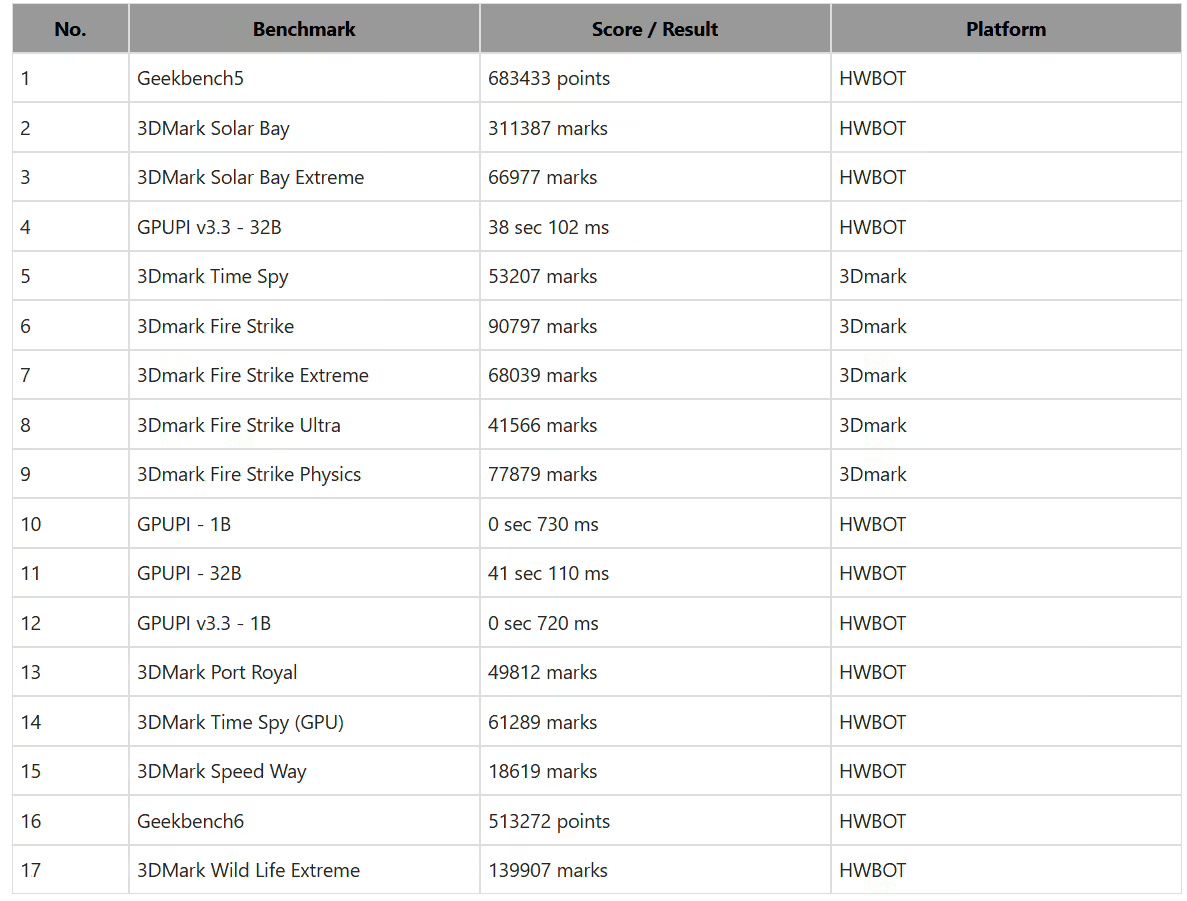Click the 3Dmark Fire Strike Ultra cell

coord(238,426)
